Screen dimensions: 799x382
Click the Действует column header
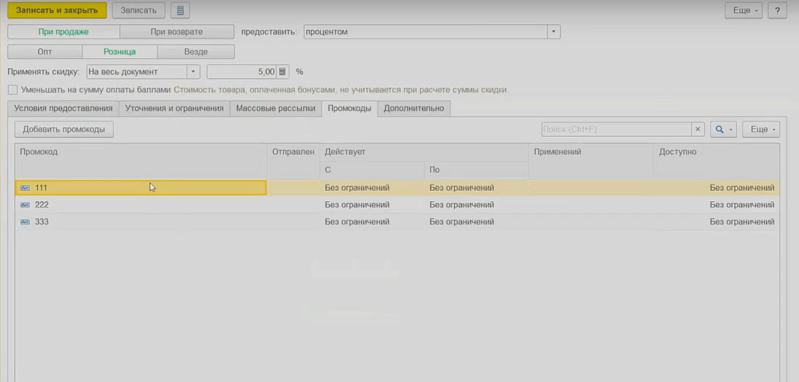[x=424, y=152]
